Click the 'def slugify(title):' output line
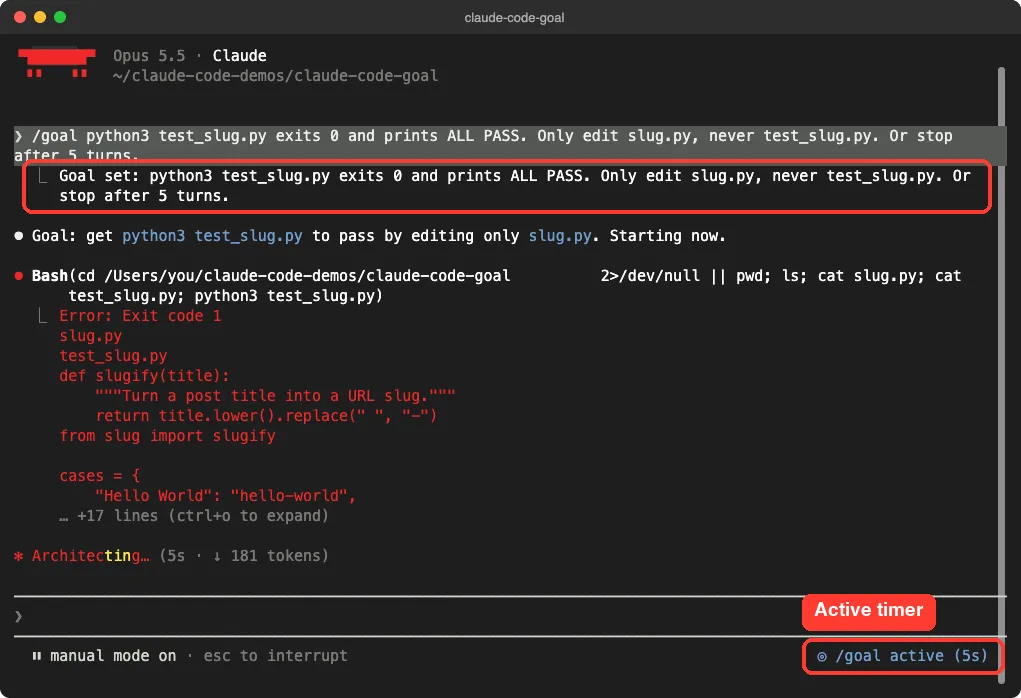Screen dimensions: 1021x698 [144, 376]
